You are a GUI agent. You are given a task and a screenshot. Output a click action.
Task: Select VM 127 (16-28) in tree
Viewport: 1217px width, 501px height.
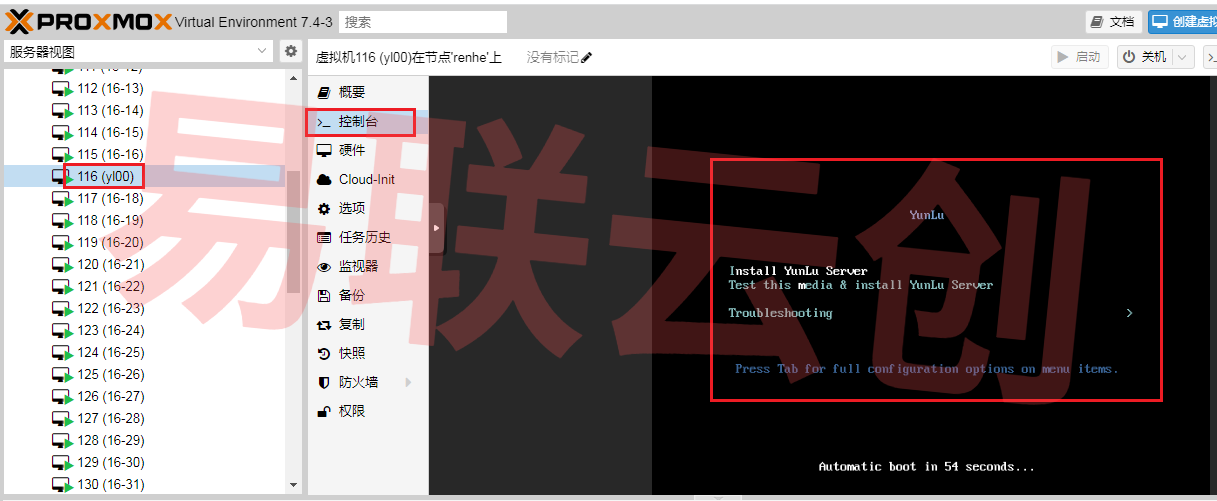110,418
